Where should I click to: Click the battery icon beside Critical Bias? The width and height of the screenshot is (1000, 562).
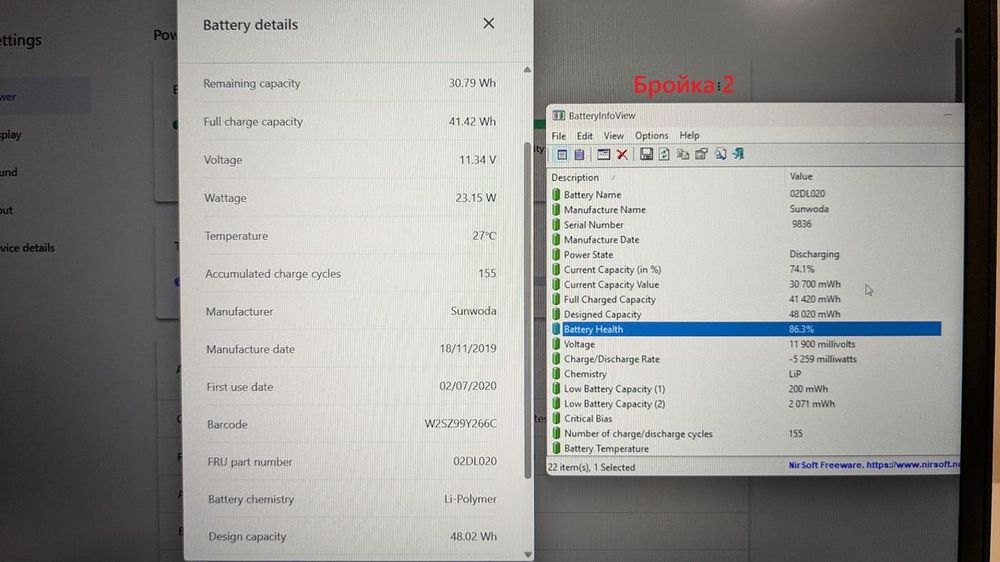click(x=556, y=418)
